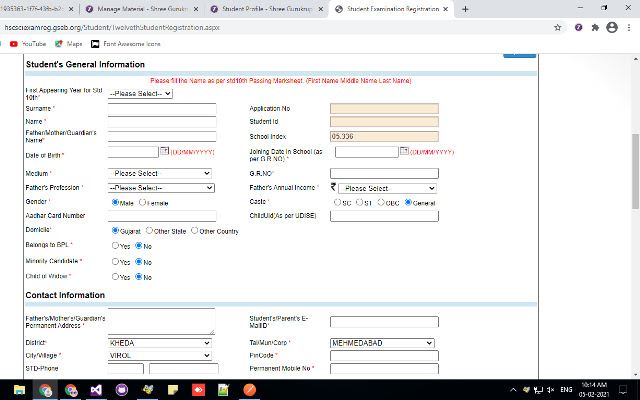Open the Medium dropdown
Screen dimensions: 640x400
160,173
